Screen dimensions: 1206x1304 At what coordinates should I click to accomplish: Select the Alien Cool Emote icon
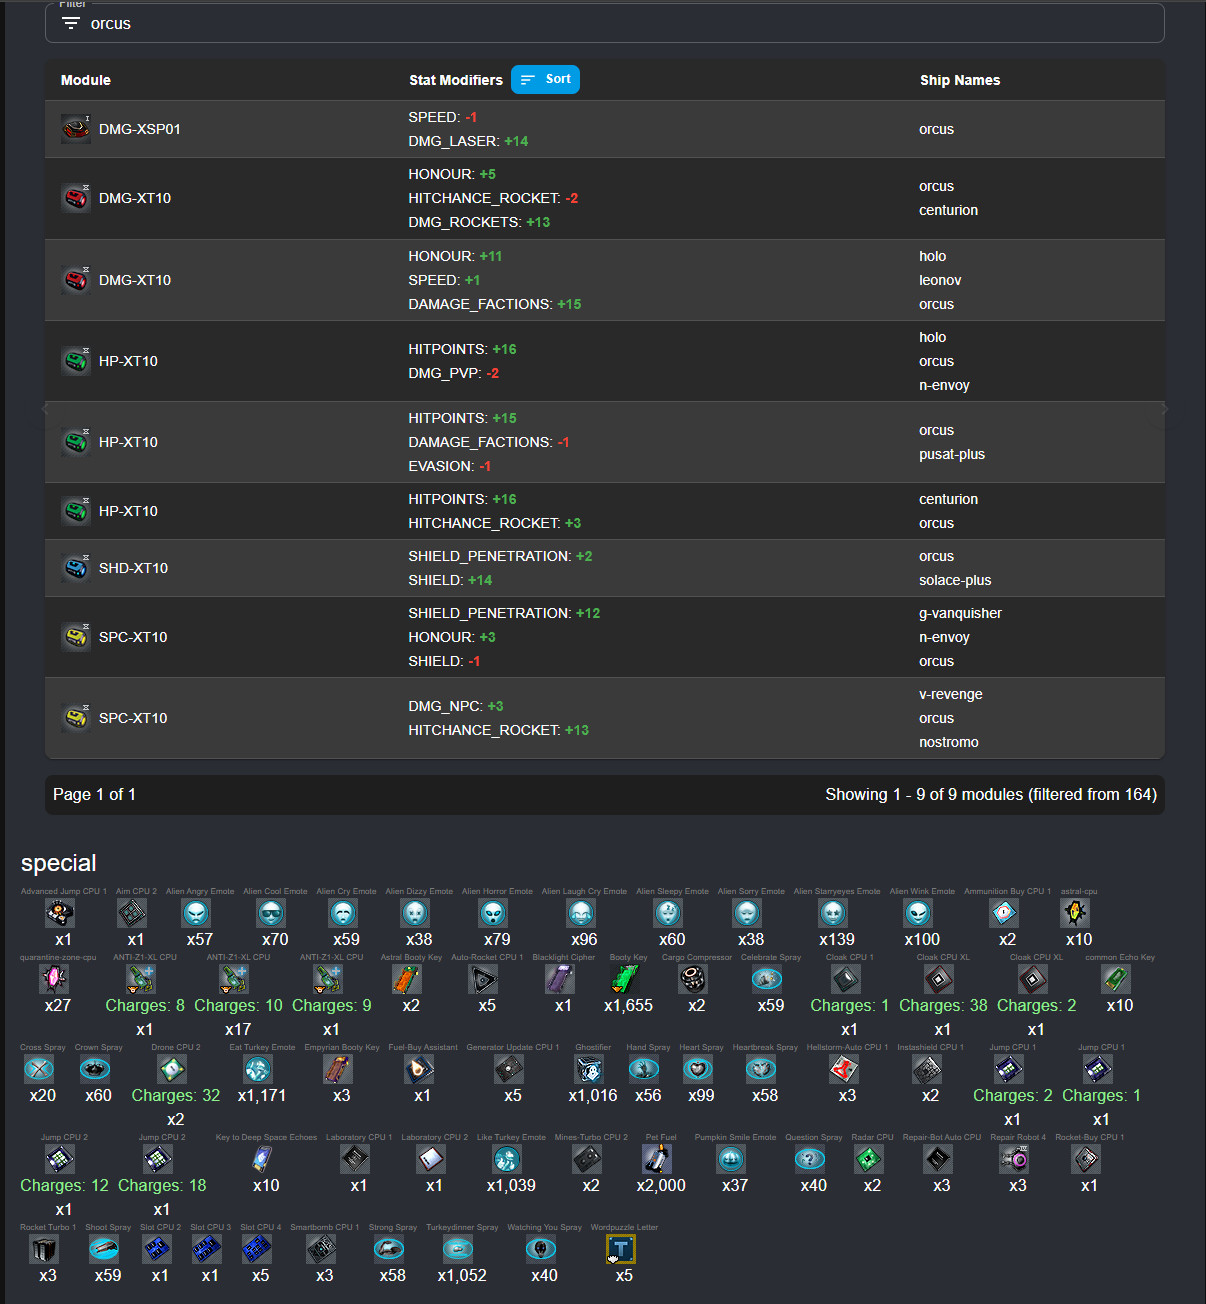271,912
